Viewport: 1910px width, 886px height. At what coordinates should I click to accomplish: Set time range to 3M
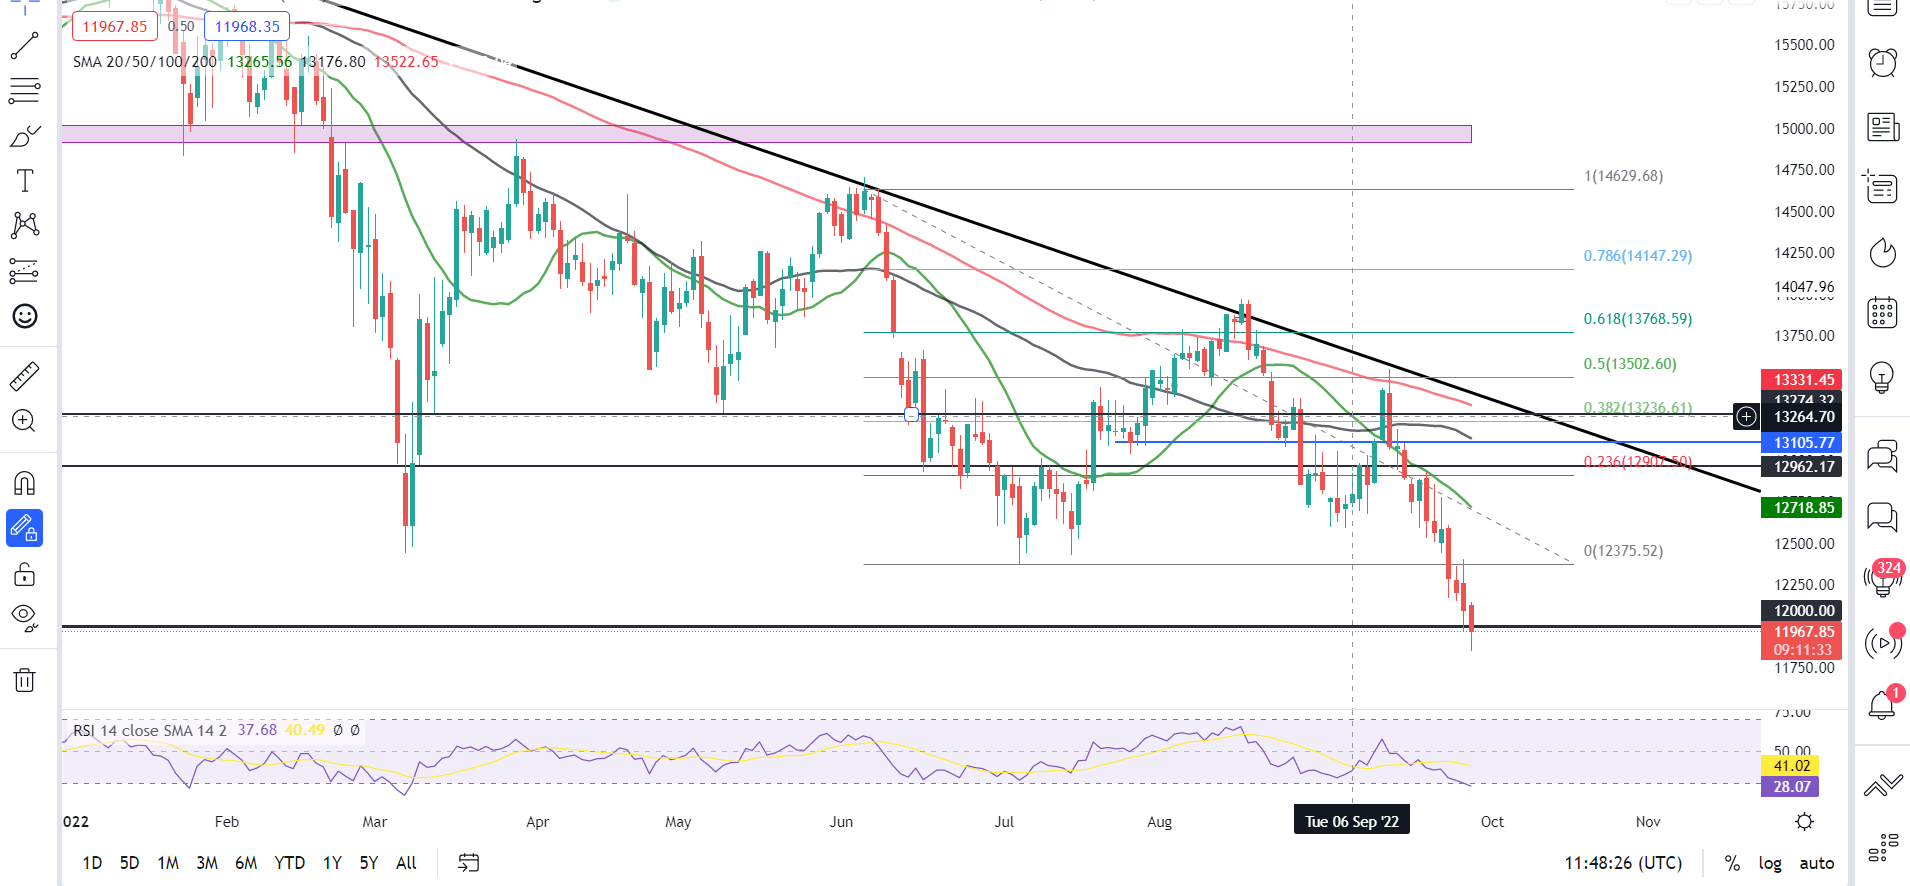click(207, 862)
